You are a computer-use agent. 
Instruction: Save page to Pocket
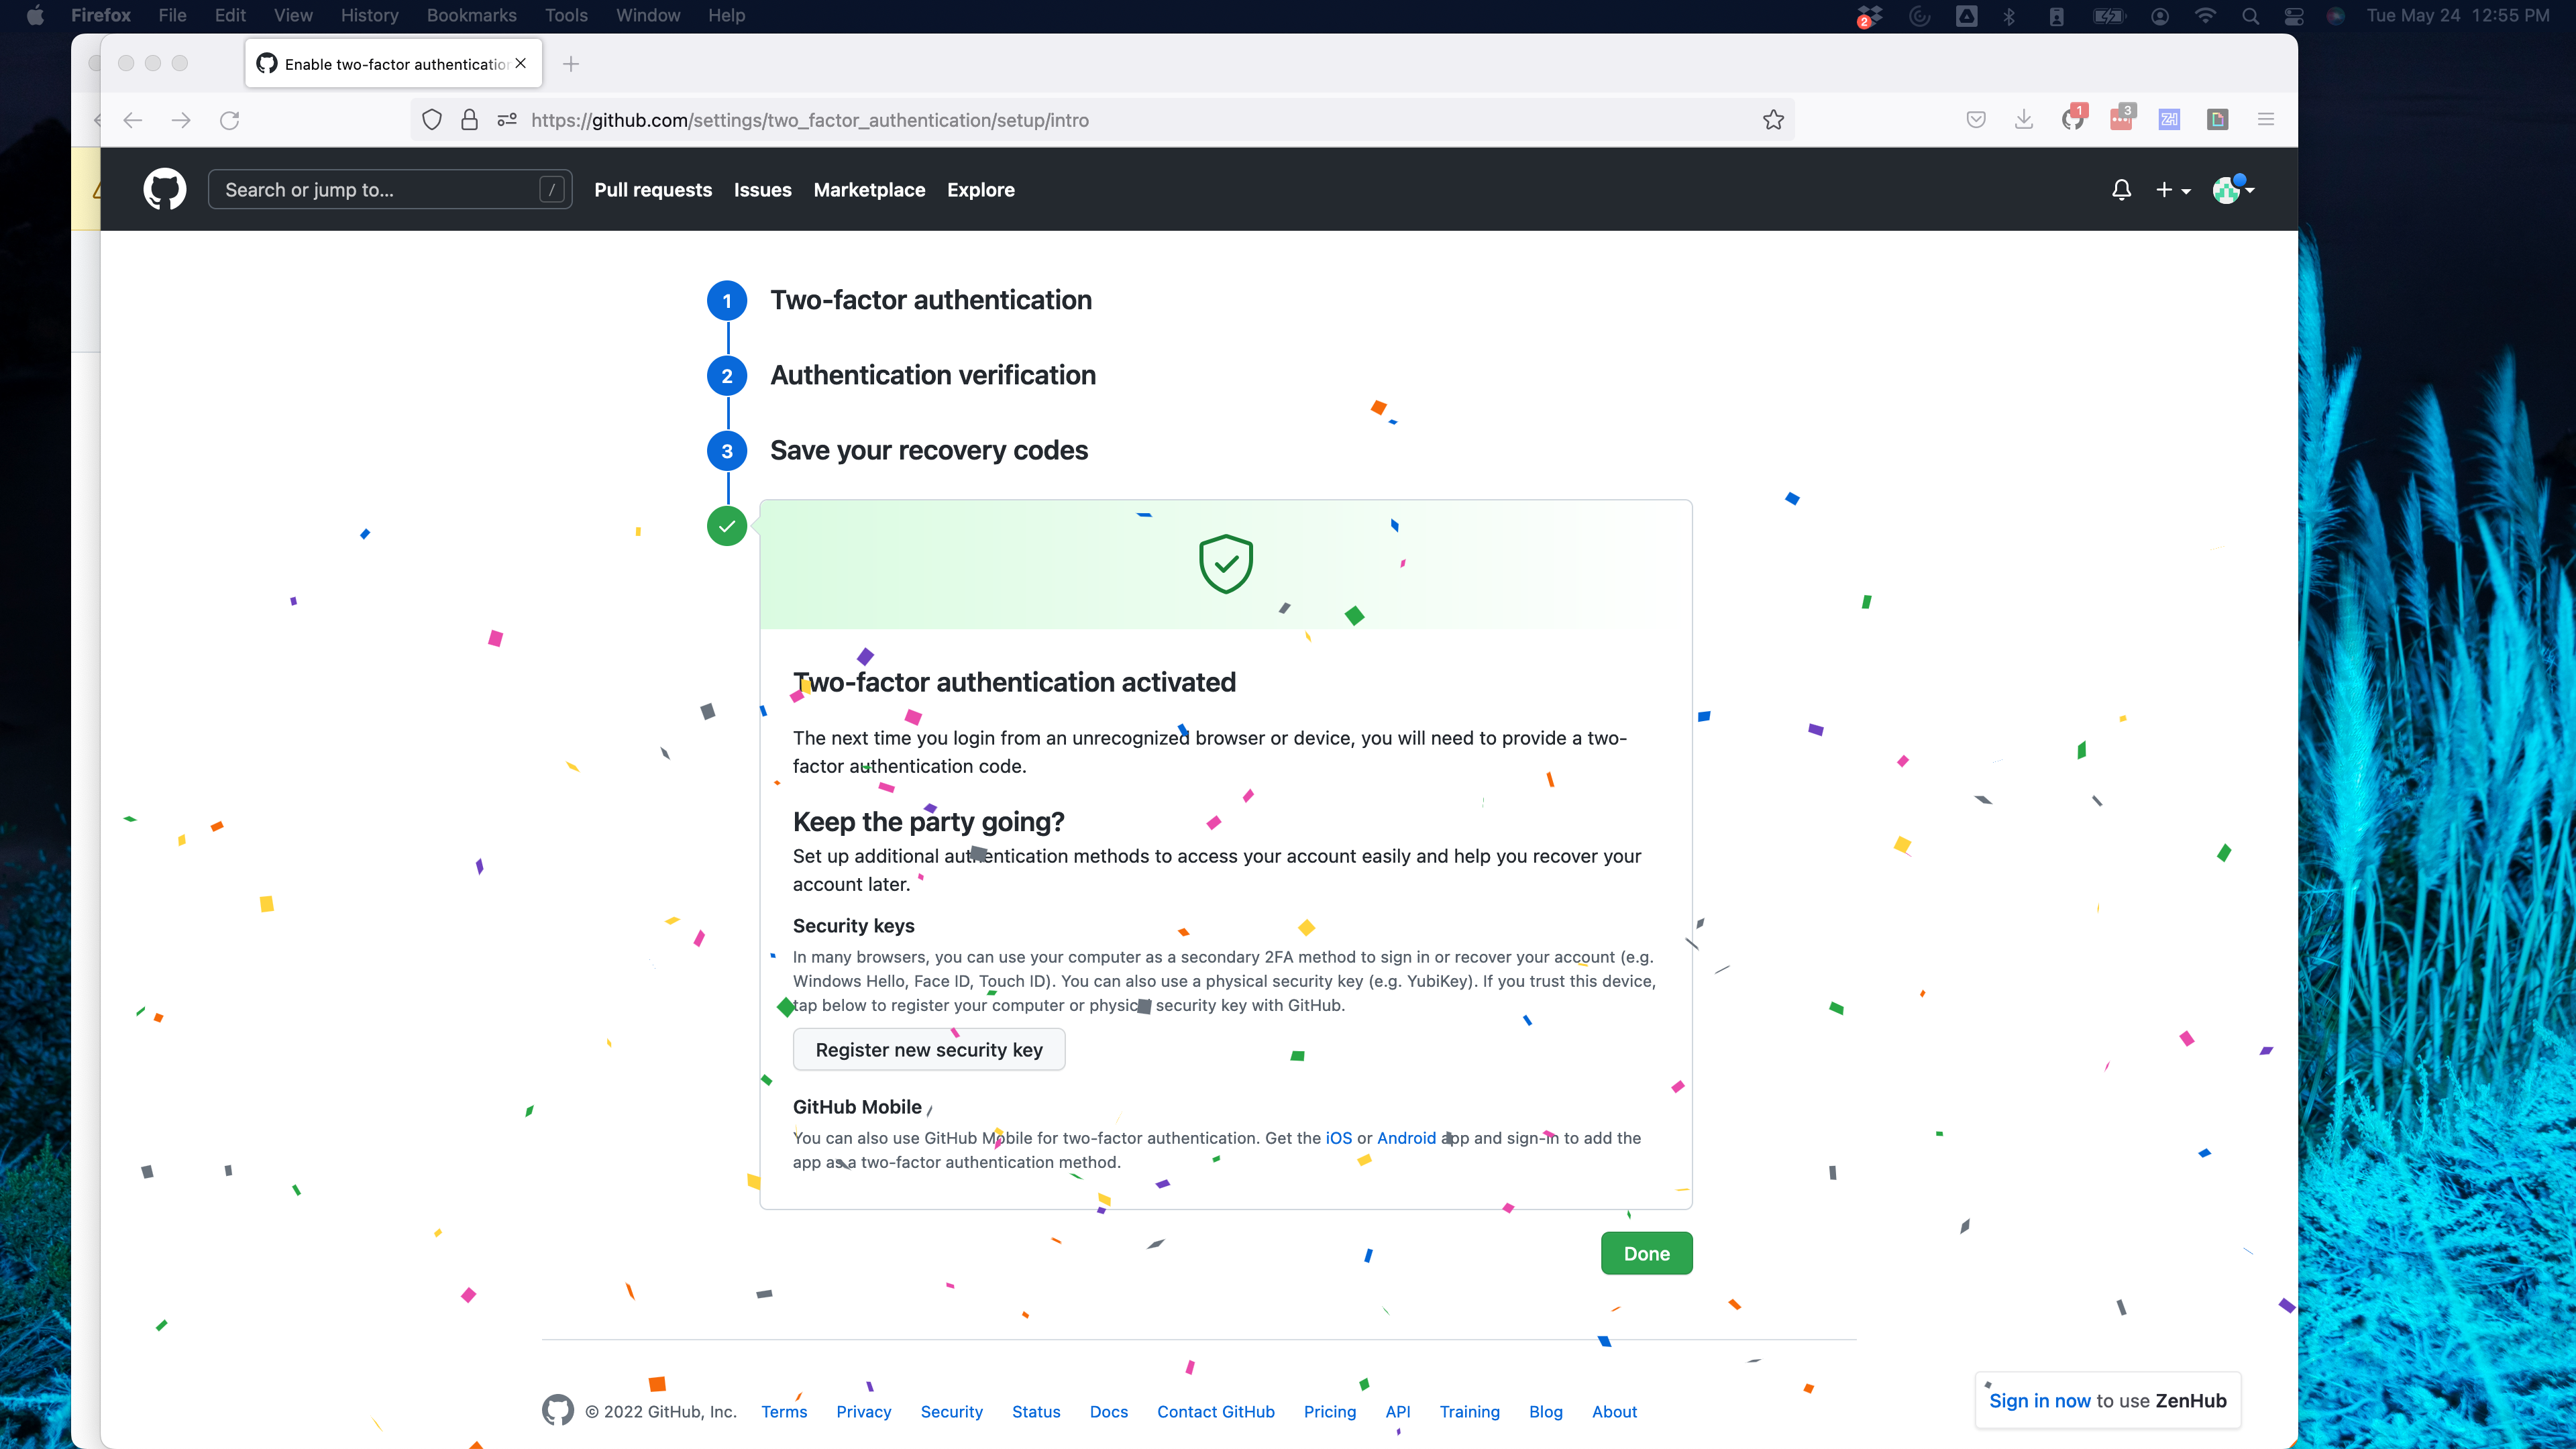click(1976, 120)
